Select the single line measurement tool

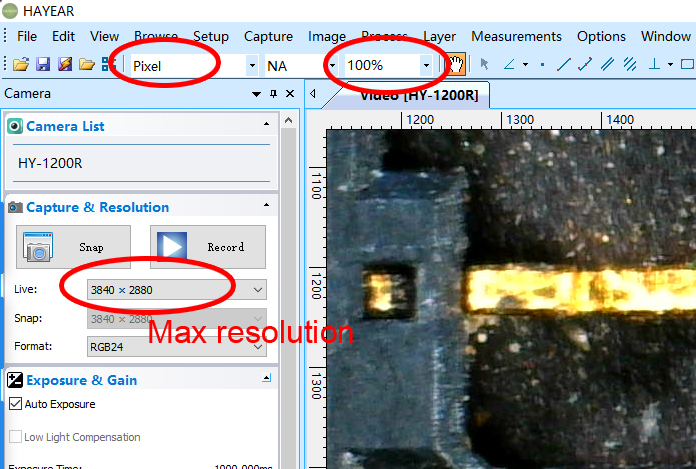[563, 65]
